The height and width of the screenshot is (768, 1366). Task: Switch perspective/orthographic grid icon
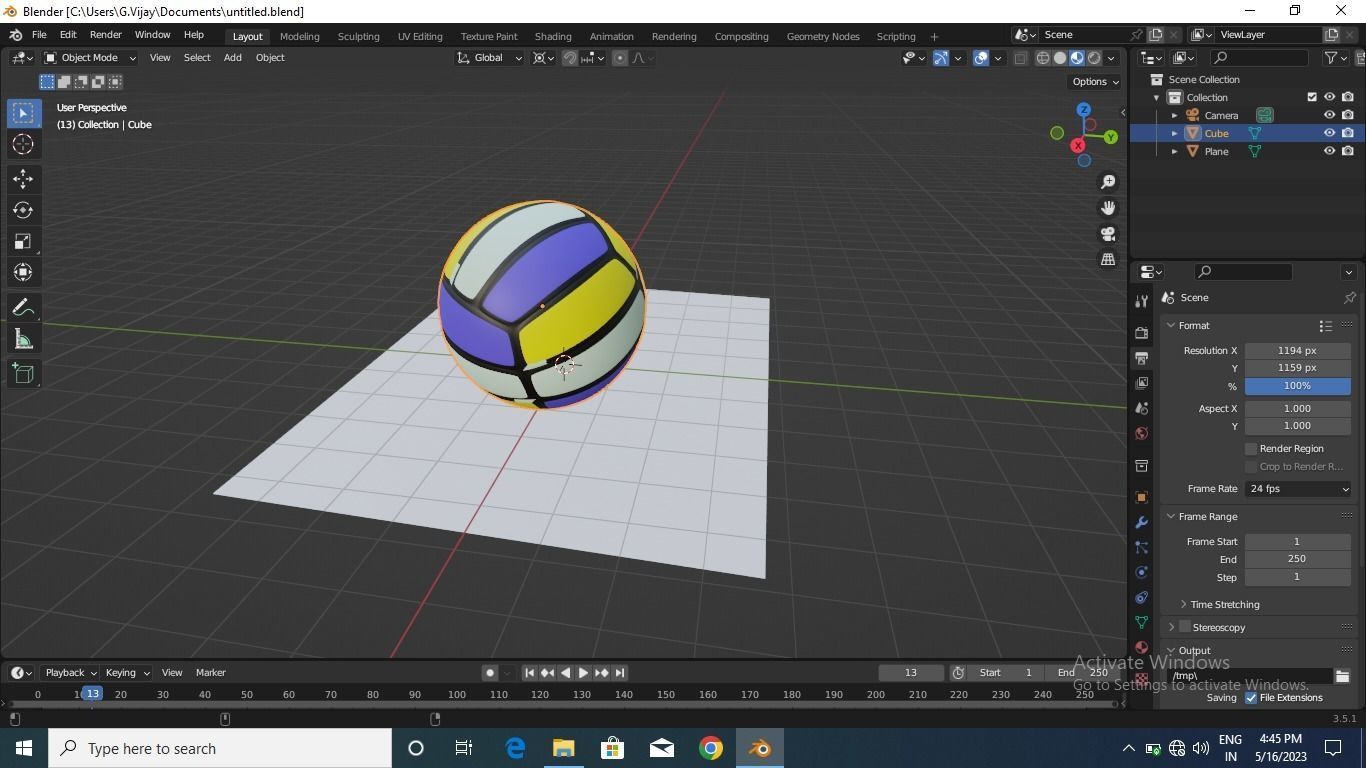coord(1108,260)
